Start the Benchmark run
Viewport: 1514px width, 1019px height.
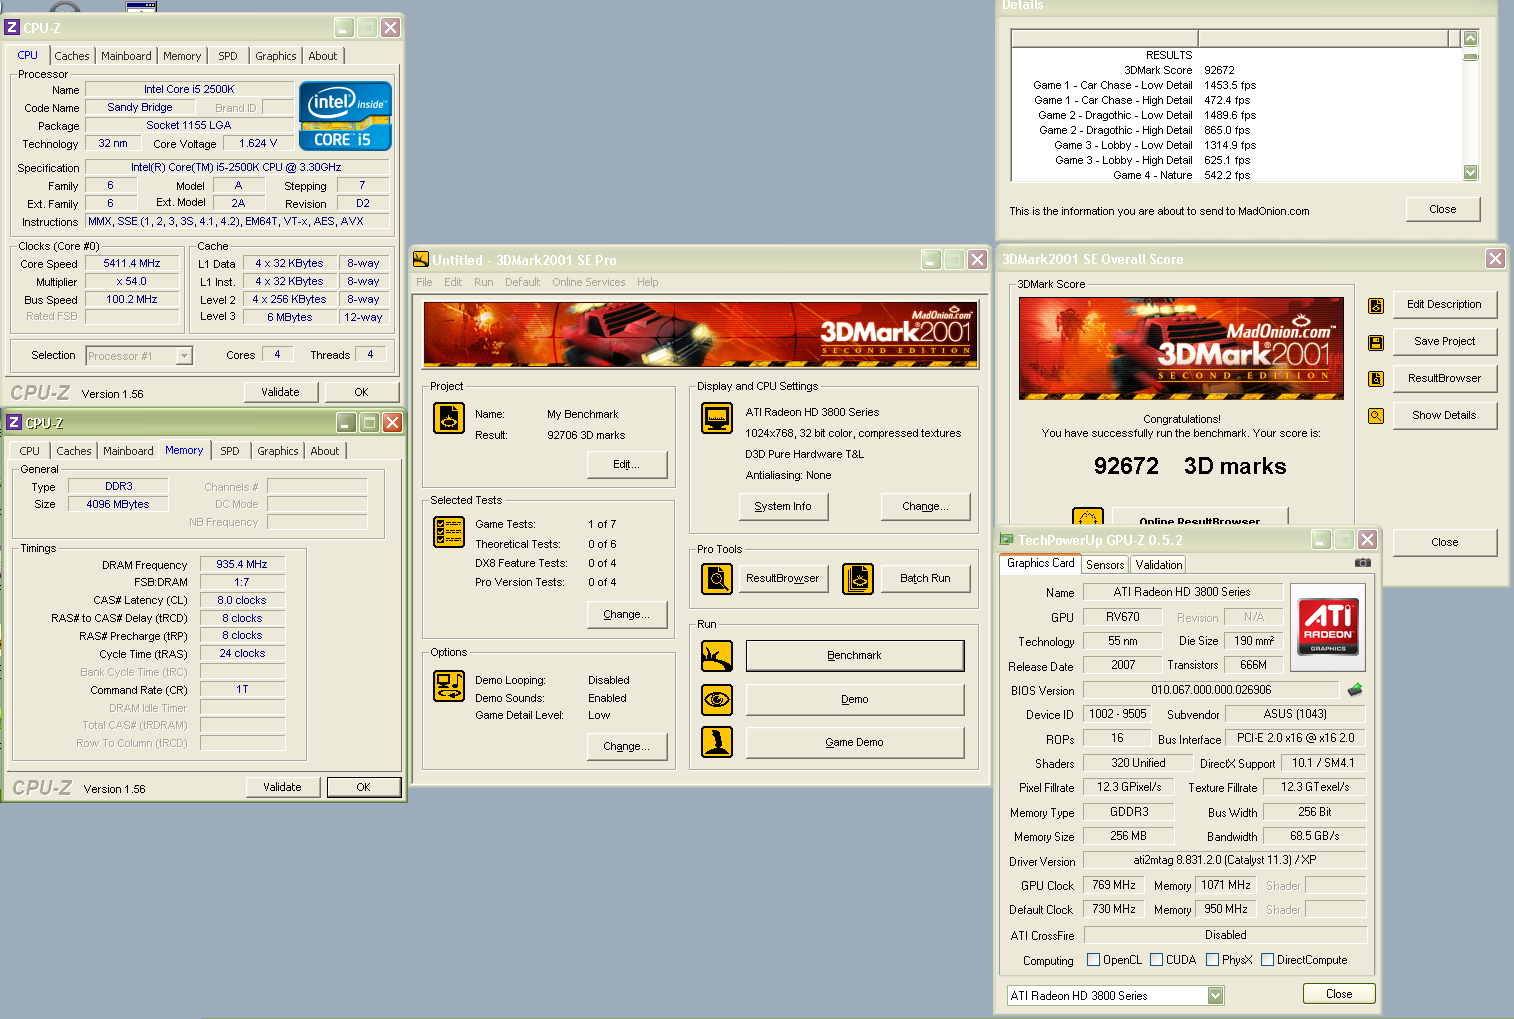[x=855, y=656]
